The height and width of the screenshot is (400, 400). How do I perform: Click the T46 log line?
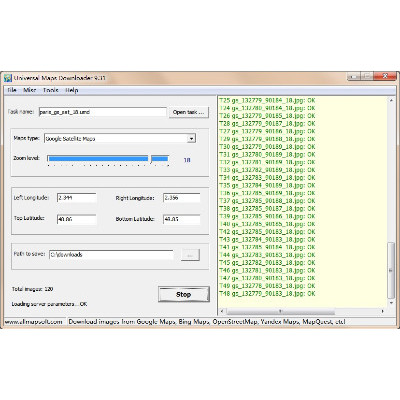pos(267,270)
